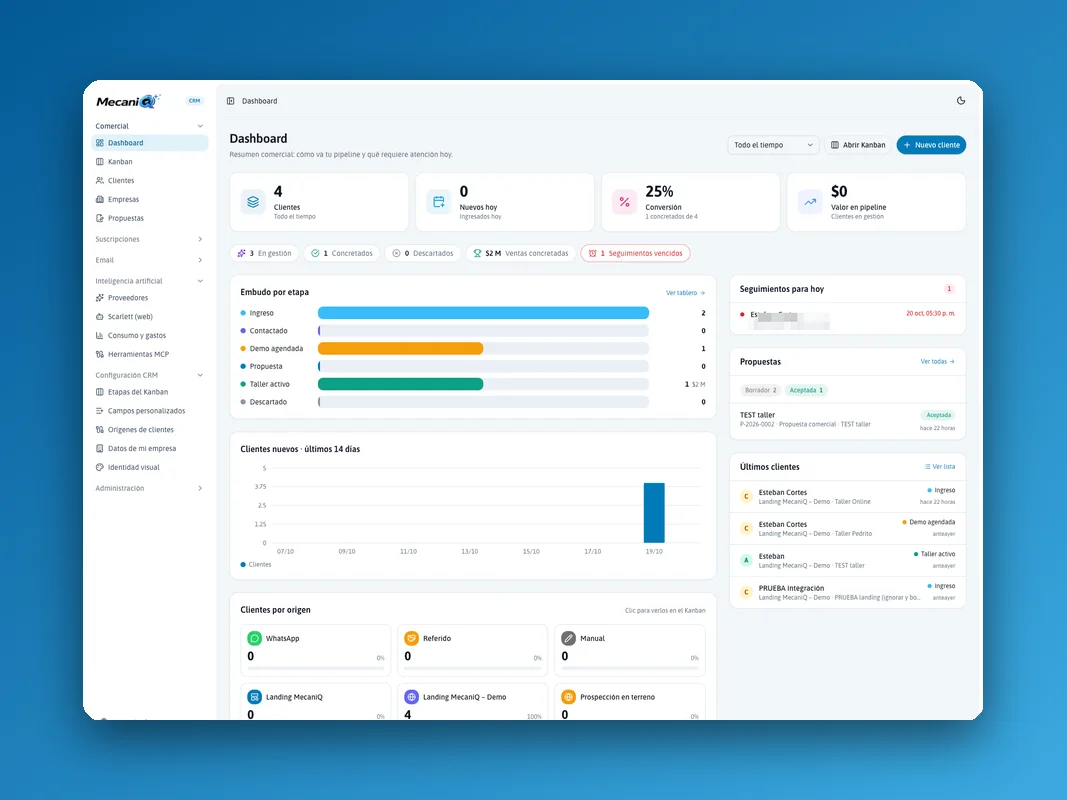
Task: Filter proposals by Borrador 2 tag
Action: coord(760,390)
